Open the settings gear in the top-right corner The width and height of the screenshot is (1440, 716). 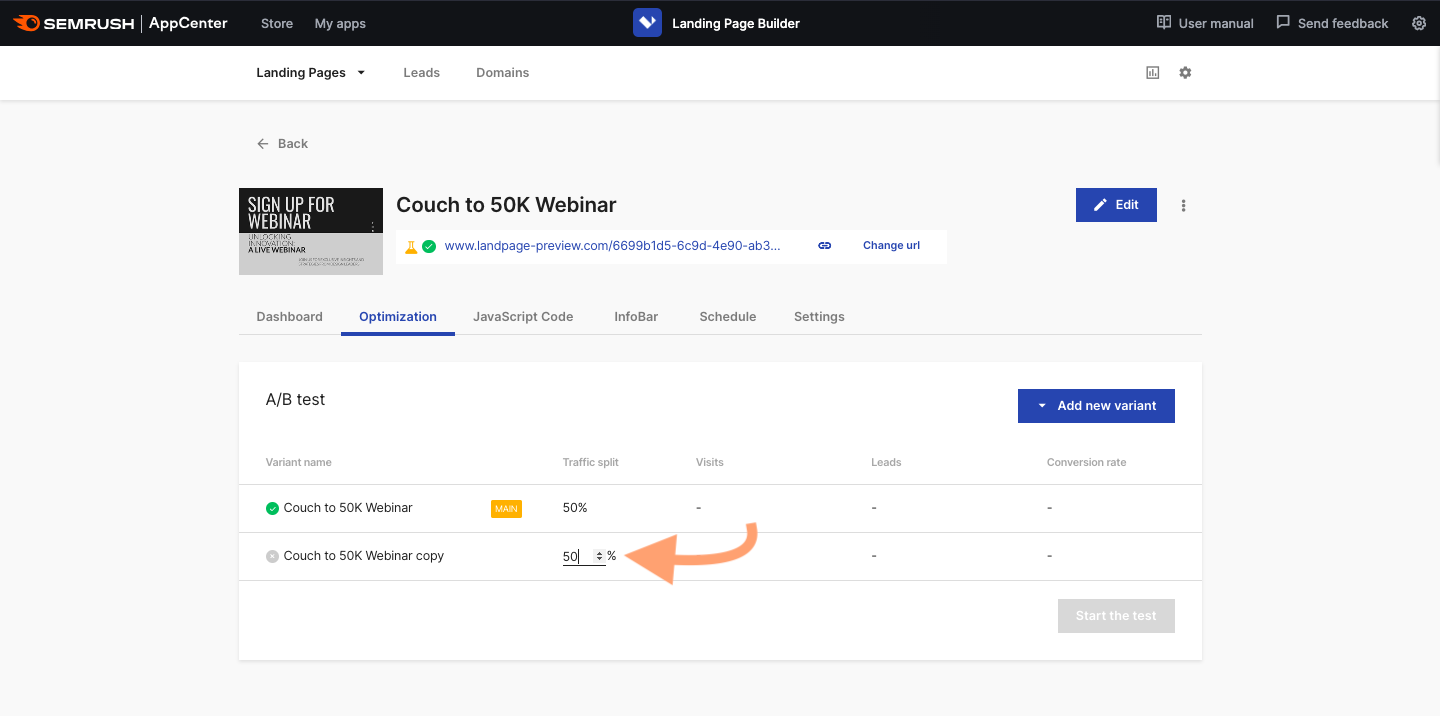(x=1419, y=22)
